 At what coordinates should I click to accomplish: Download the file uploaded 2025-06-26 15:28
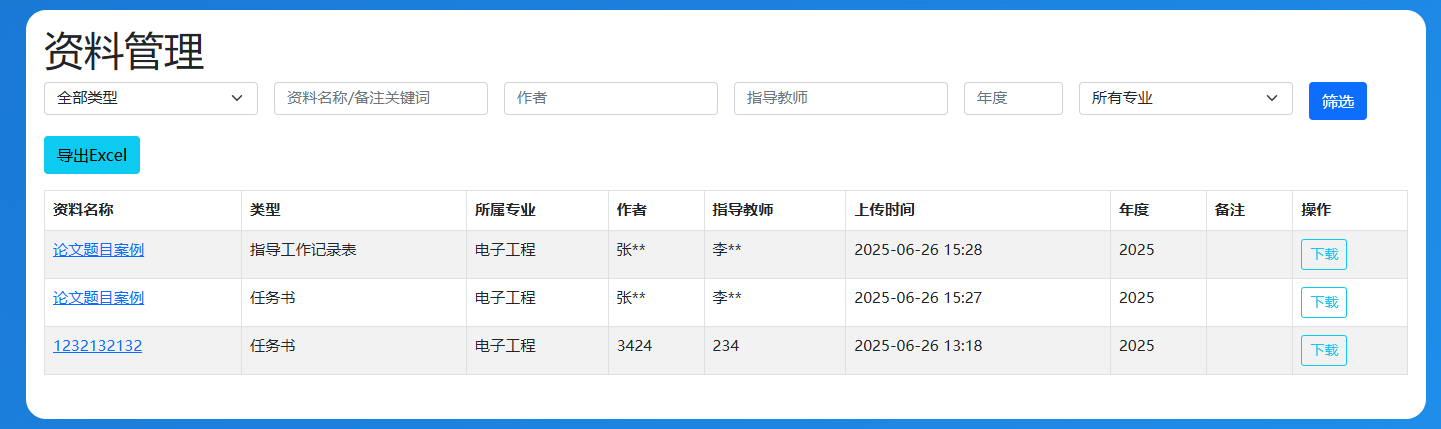click(1324, 254)
